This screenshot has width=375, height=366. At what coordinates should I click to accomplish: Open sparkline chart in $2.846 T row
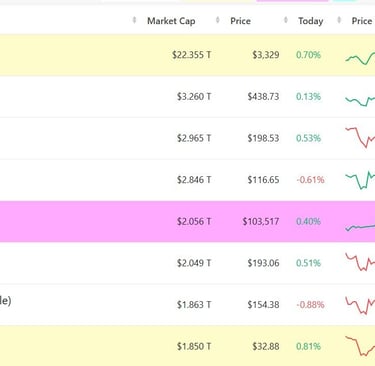360,180
